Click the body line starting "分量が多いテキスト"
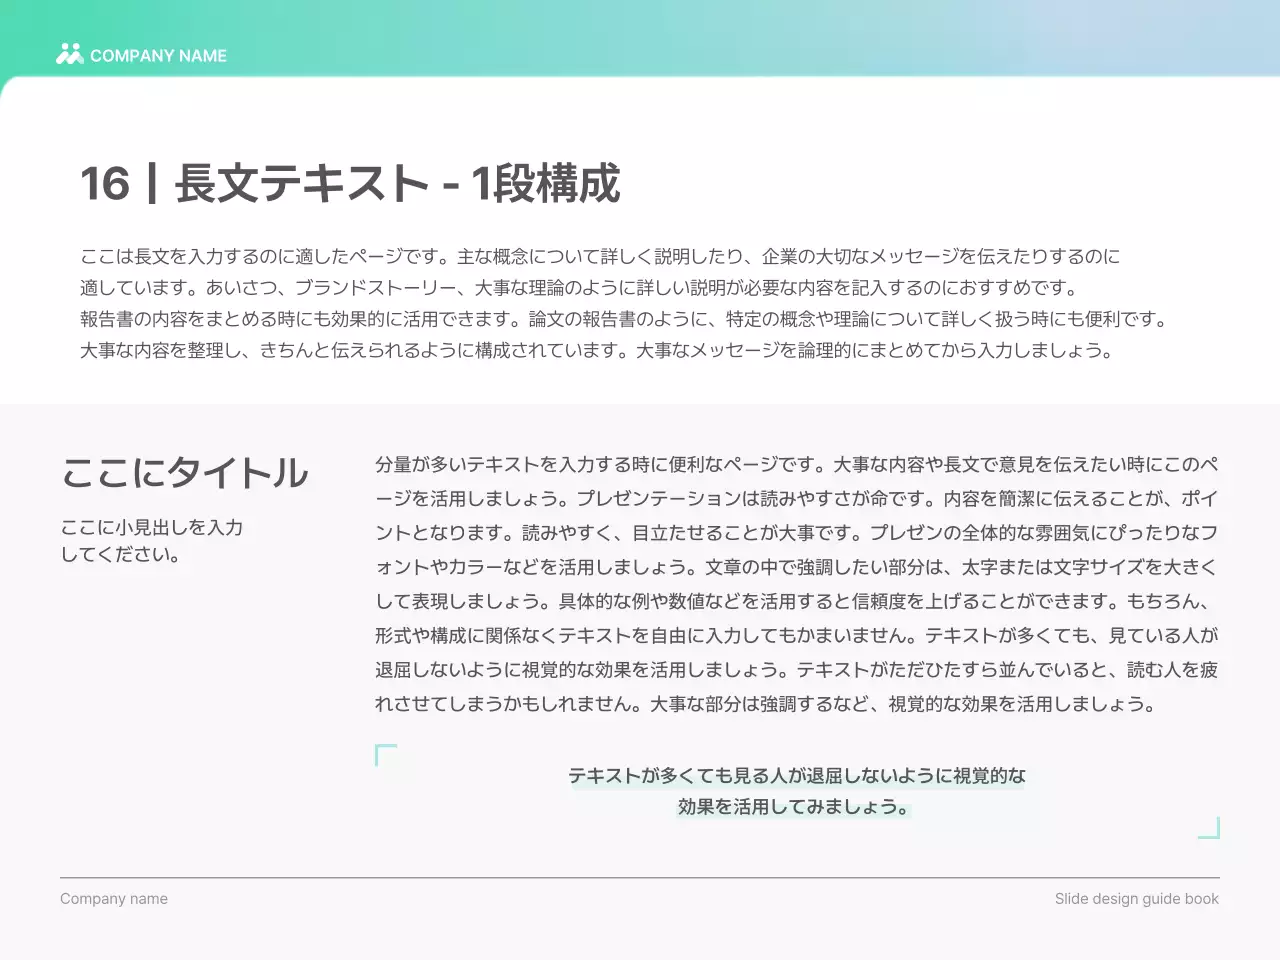The image size is (1280, 960). (x=796, y=464)
